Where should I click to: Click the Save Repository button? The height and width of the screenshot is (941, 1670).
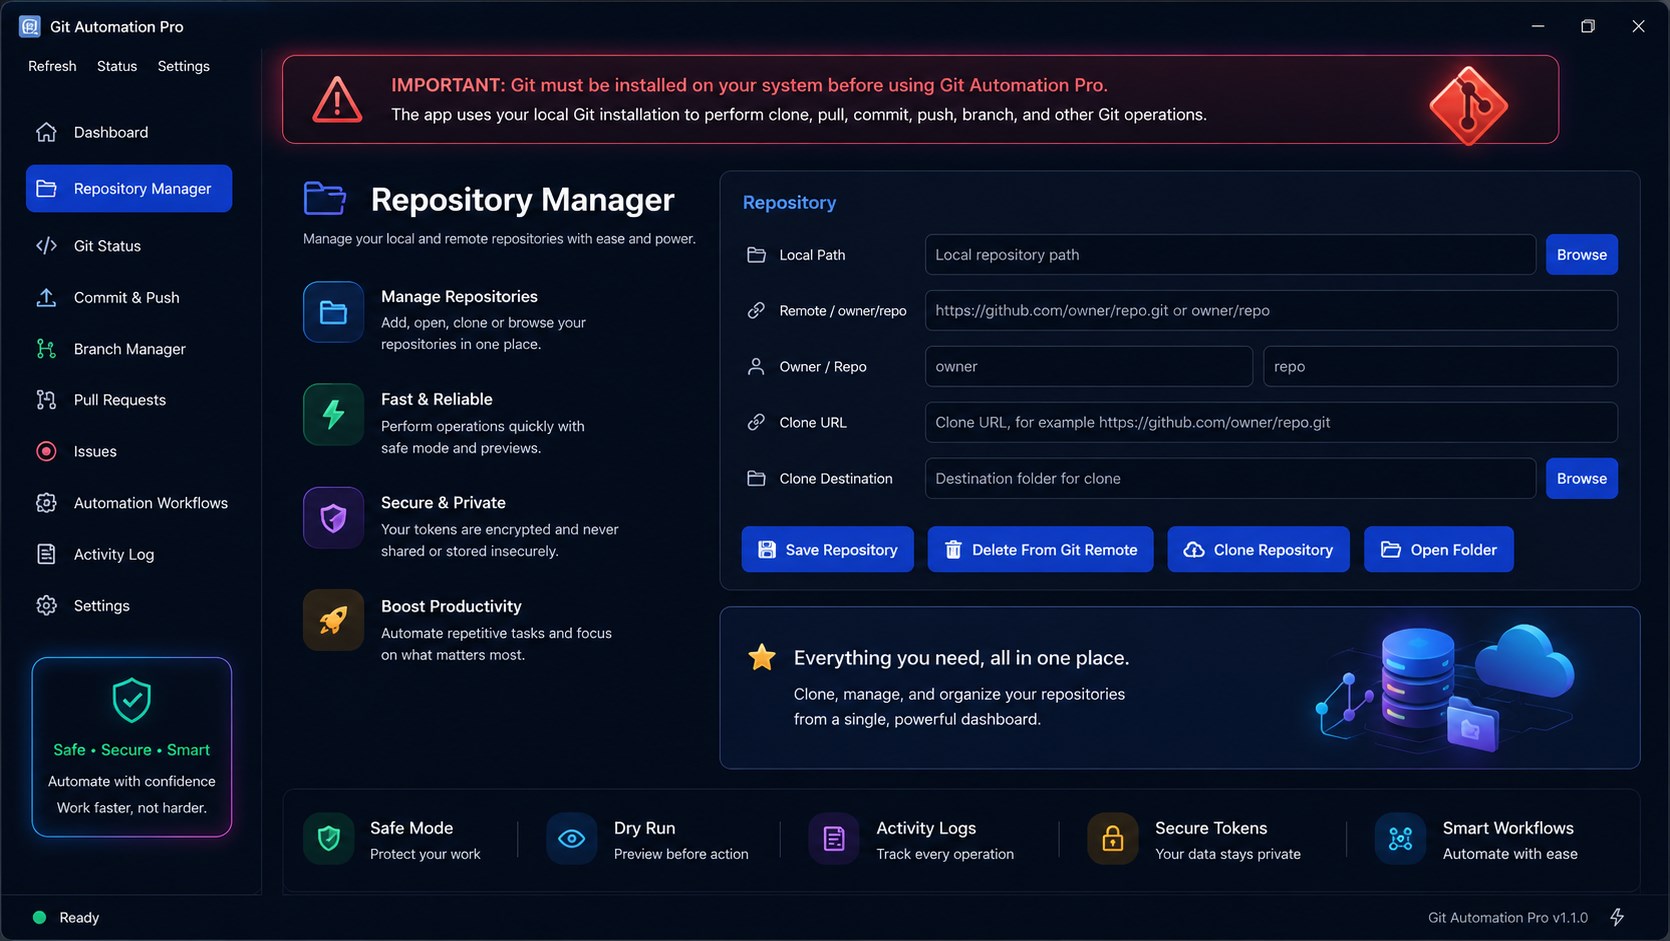(x=827, y=549)
